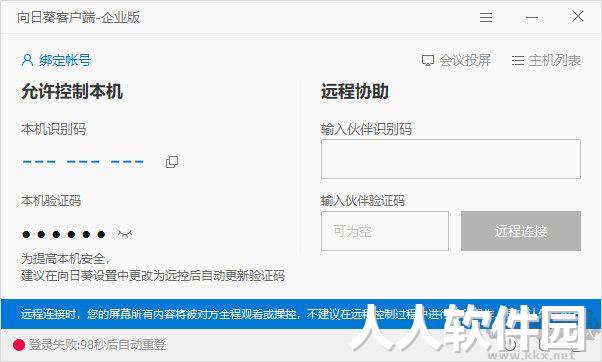The height and width of the screenshot is (362, 602).
Task: Open the 绑定帐号 link
Action: [x=65, y=60]
